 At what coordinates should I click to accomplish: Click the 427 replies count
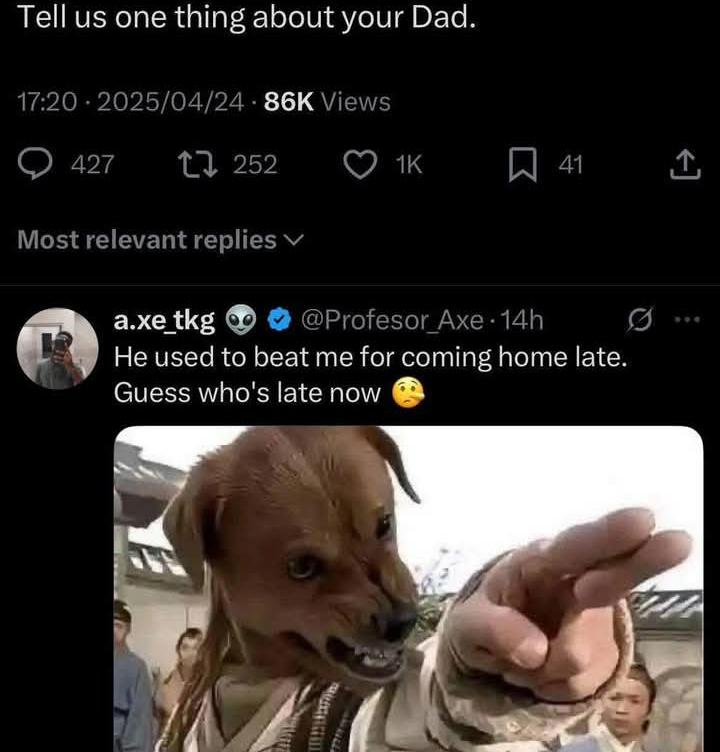(93, 164)
